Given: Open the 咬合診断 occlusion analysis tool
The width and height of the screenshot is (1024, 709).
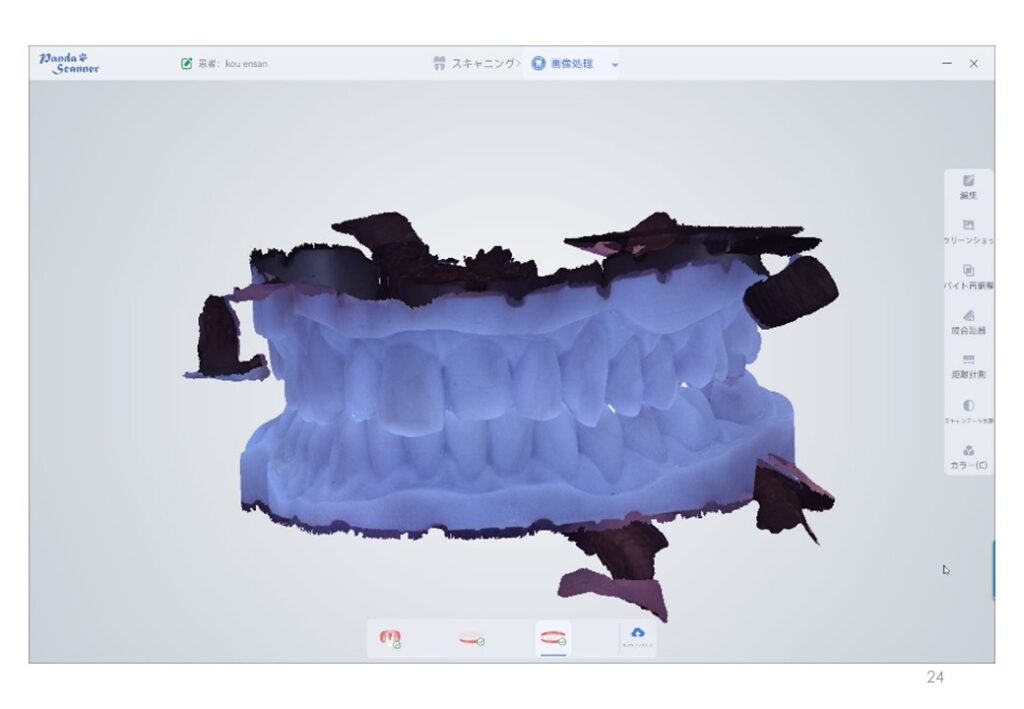Looking at the screenshot, I should [968, 321].
